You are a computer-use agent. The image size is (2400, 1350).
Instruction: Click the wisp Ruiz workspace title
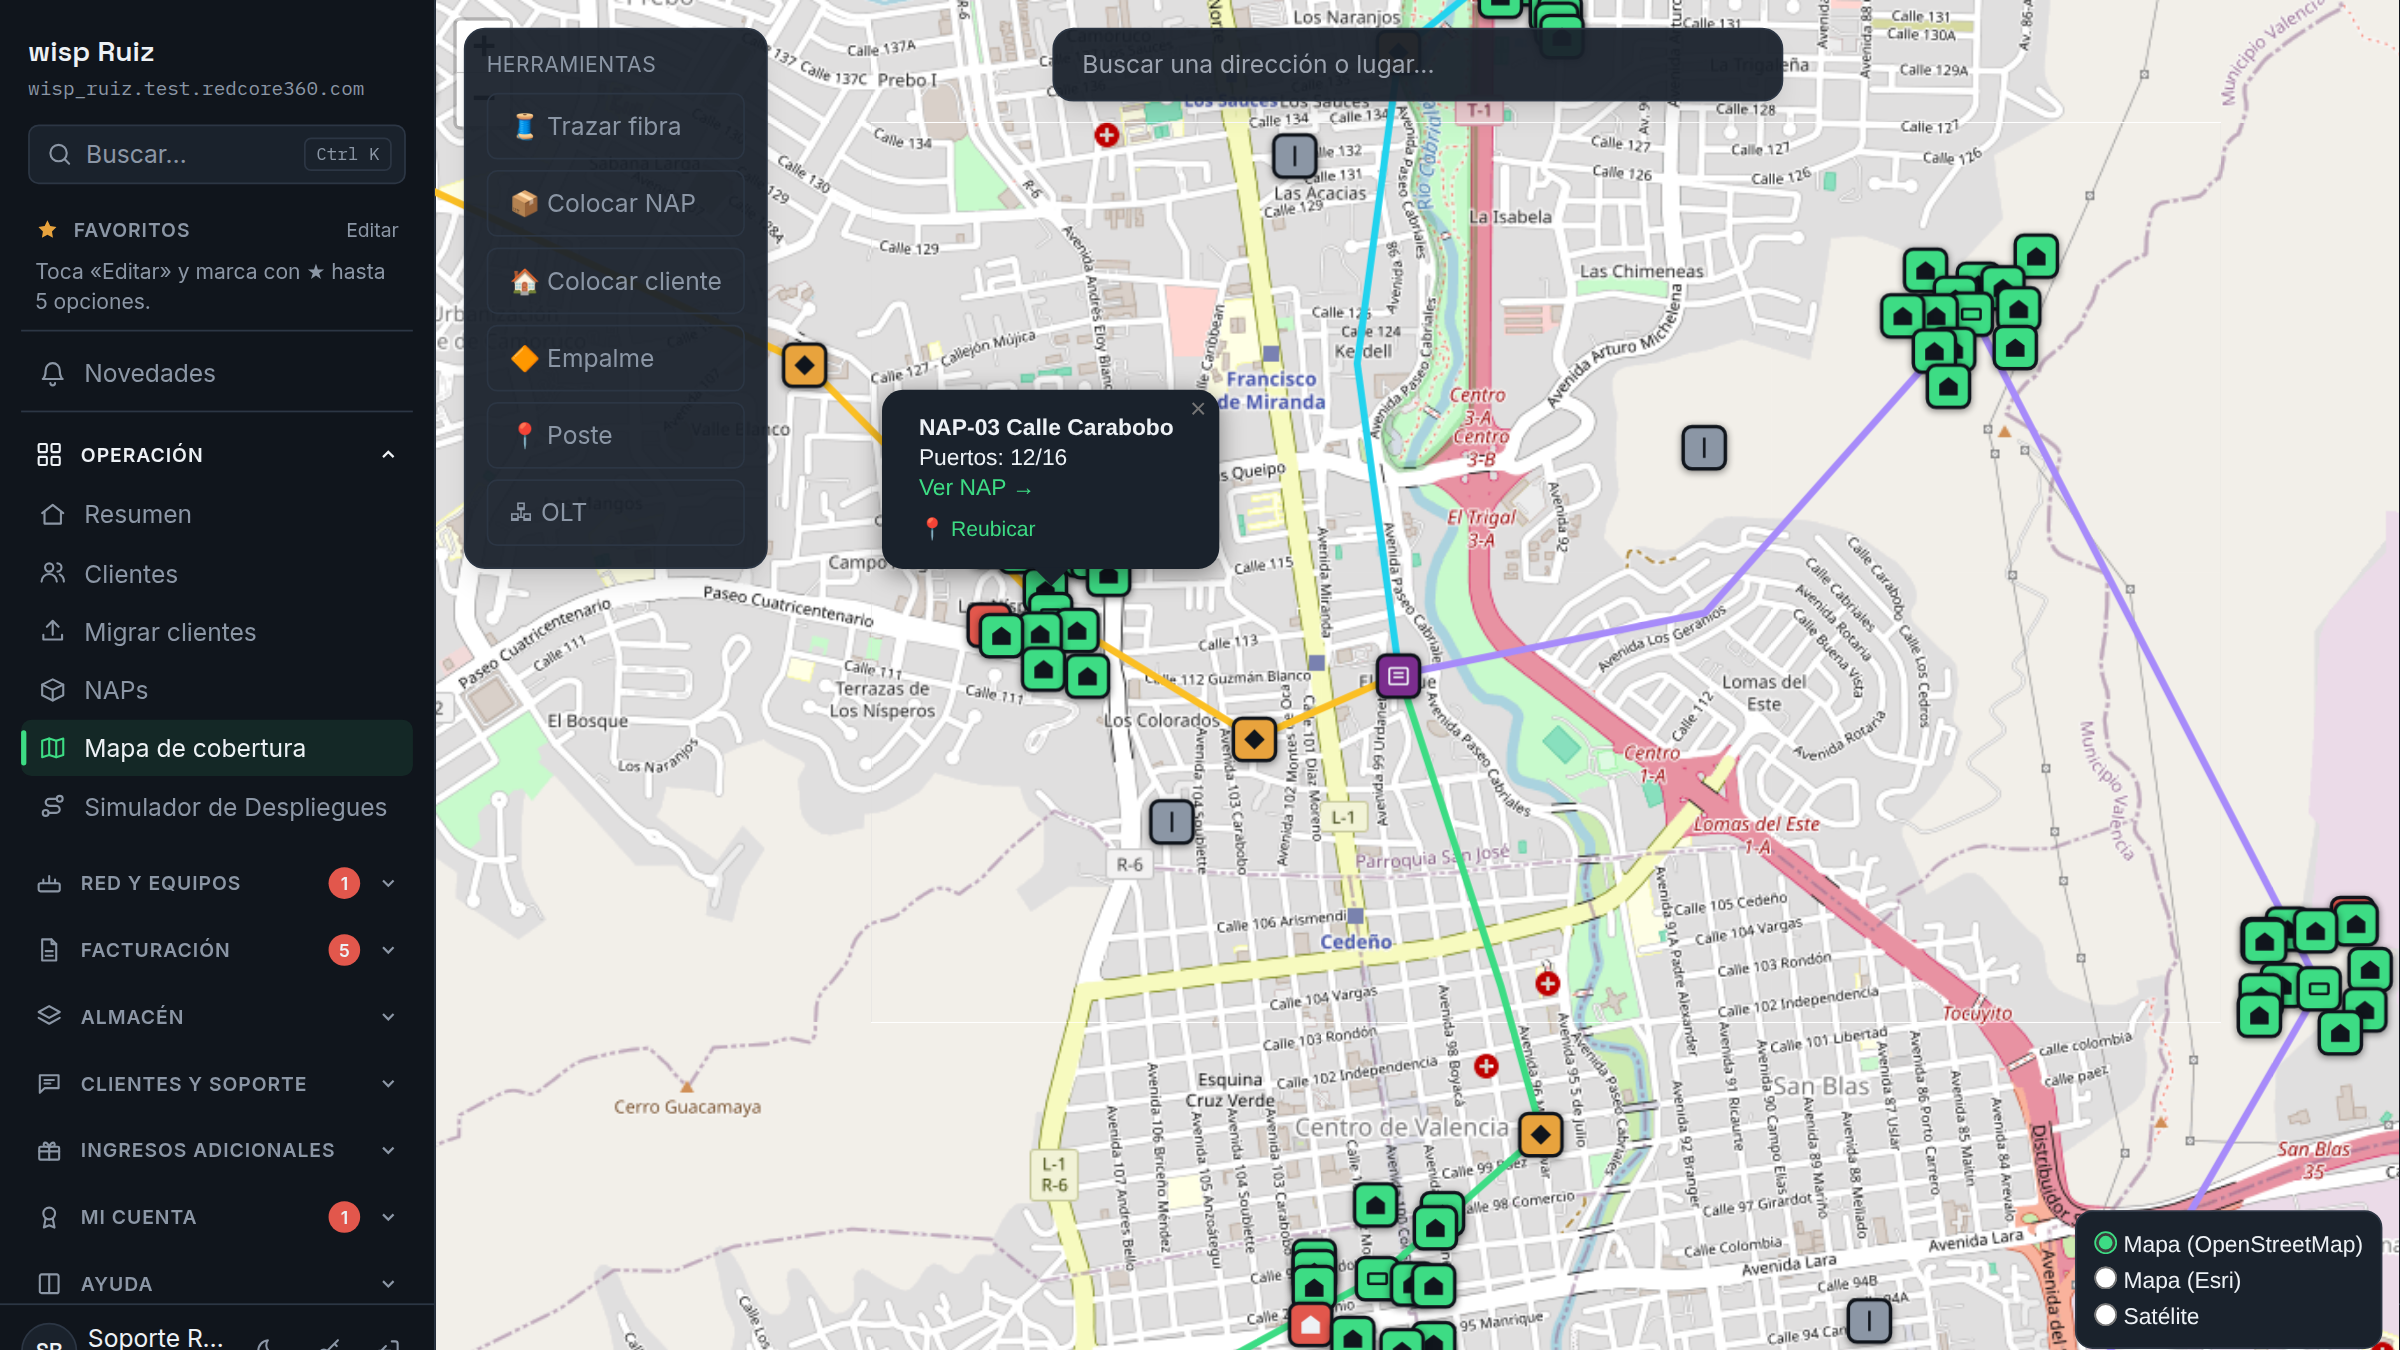(x=91, y=52)
